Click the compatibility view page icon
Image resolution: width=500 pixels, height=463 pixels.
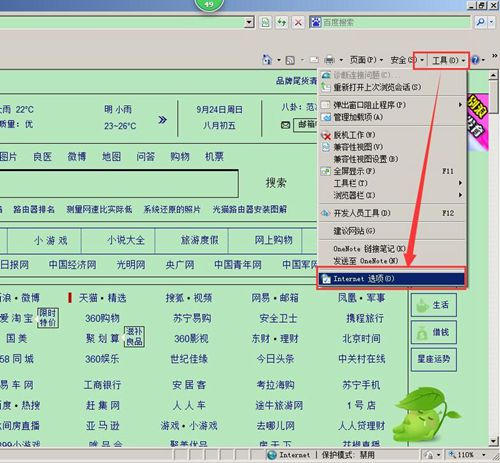point(265,23)
